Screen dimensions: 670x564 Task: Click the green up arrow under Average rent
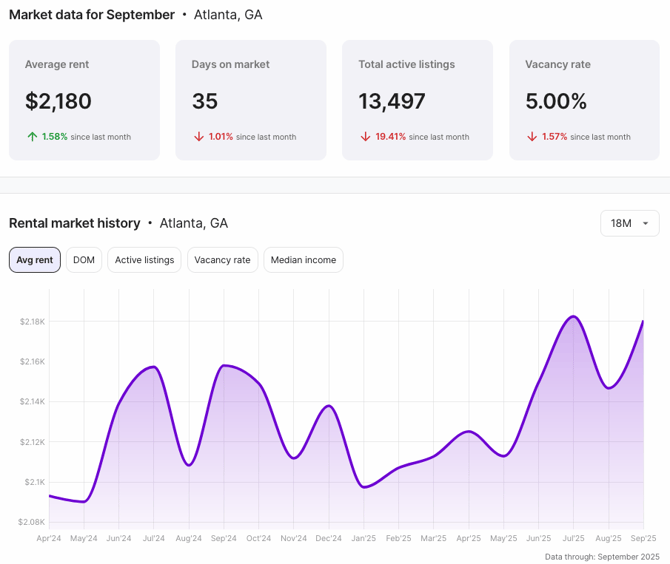point(32,137)
